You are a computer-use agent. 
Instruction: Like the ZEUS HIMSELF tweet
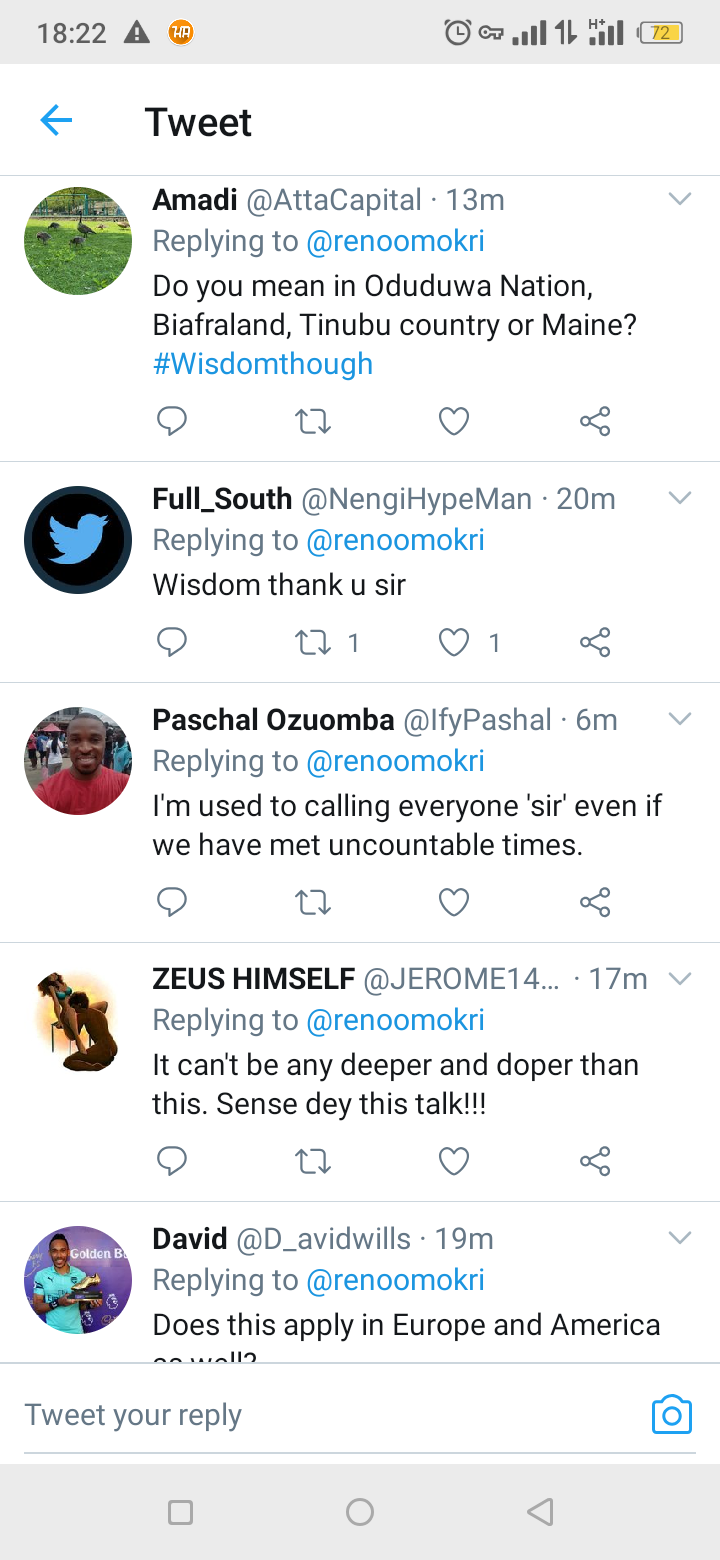454,1161
